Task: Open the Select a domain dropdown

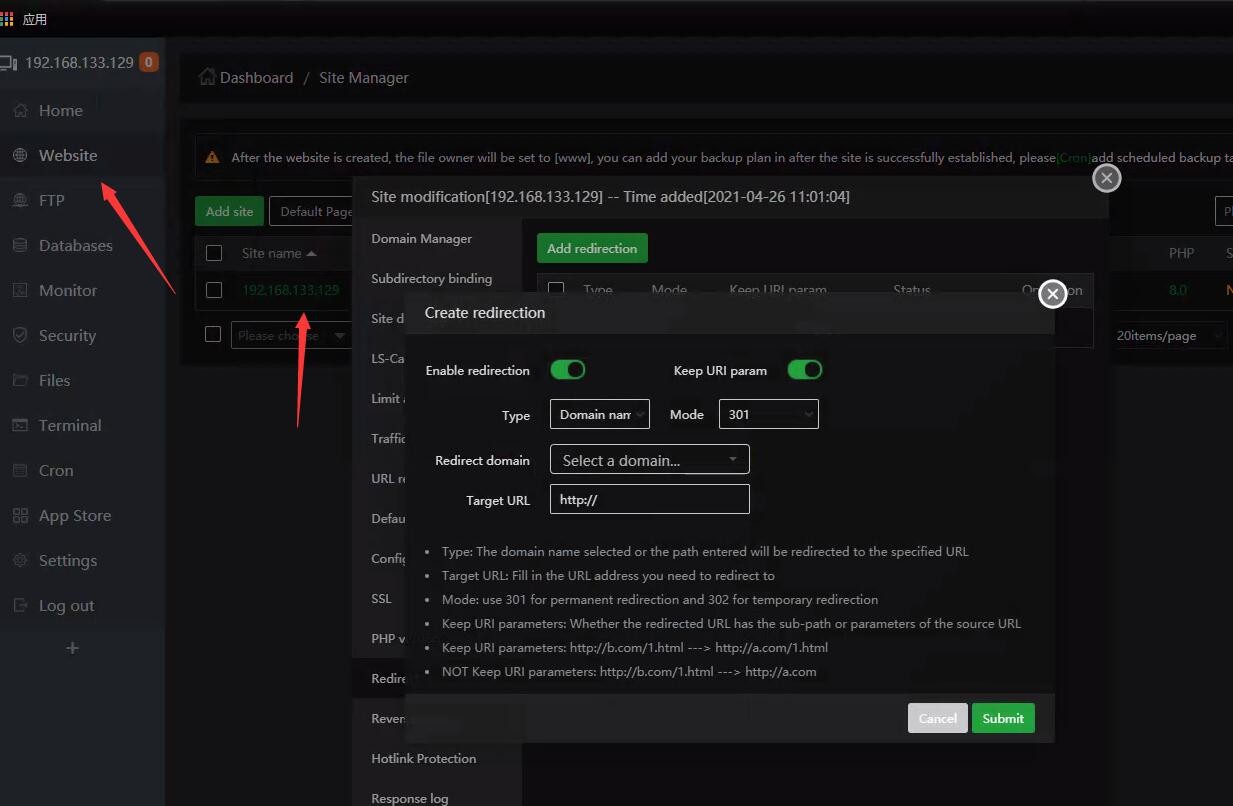Action: coord(649,460)
